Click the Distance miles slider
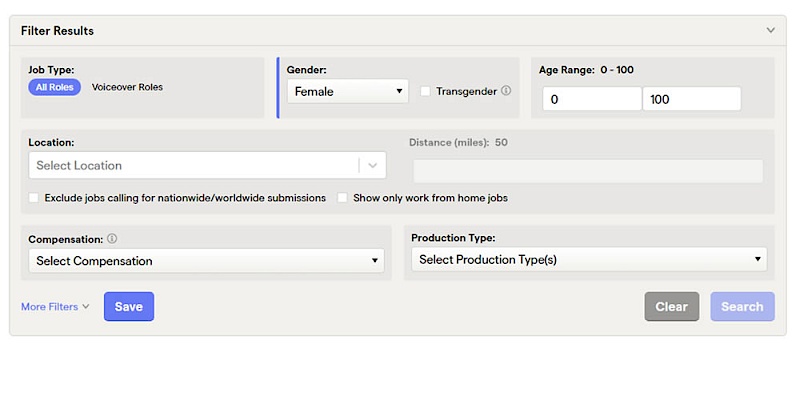The image size is (800, 400). point(588,171)
